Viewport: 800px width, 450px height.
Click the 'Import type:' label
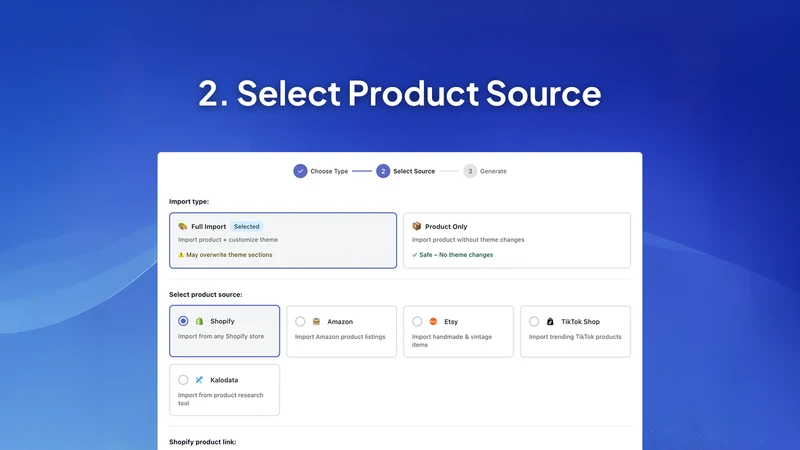point(189,202)
